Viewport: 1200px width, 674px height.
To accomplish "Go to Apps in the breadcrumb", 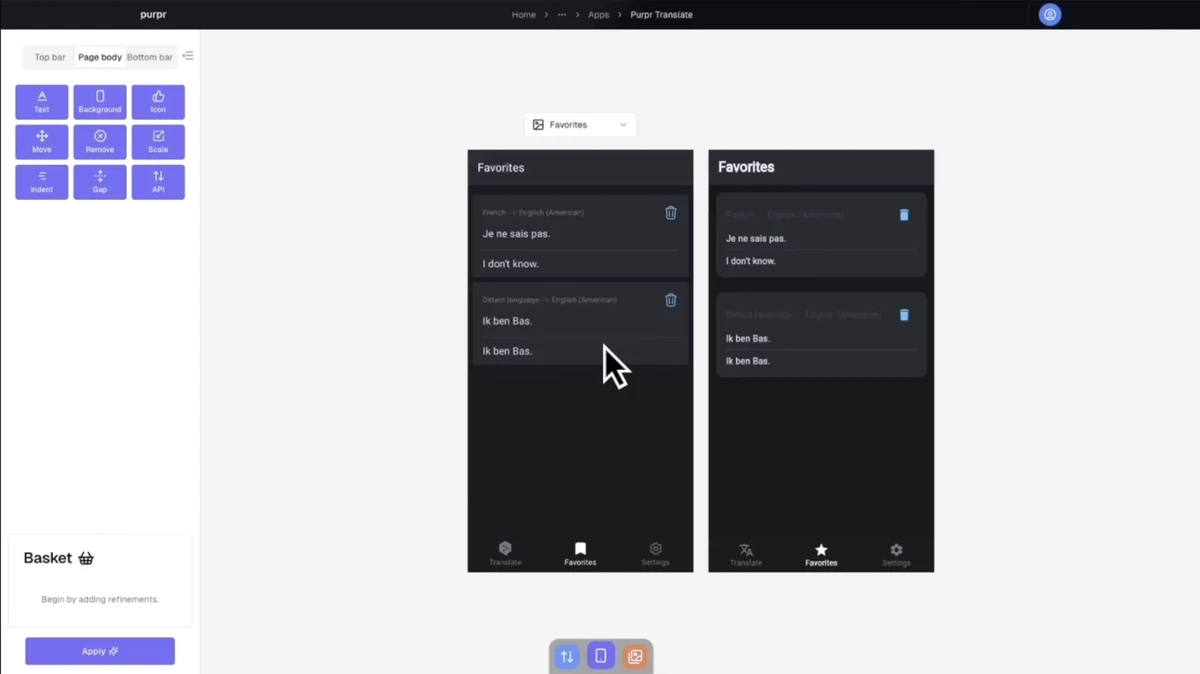I will [x=599, y=15].
